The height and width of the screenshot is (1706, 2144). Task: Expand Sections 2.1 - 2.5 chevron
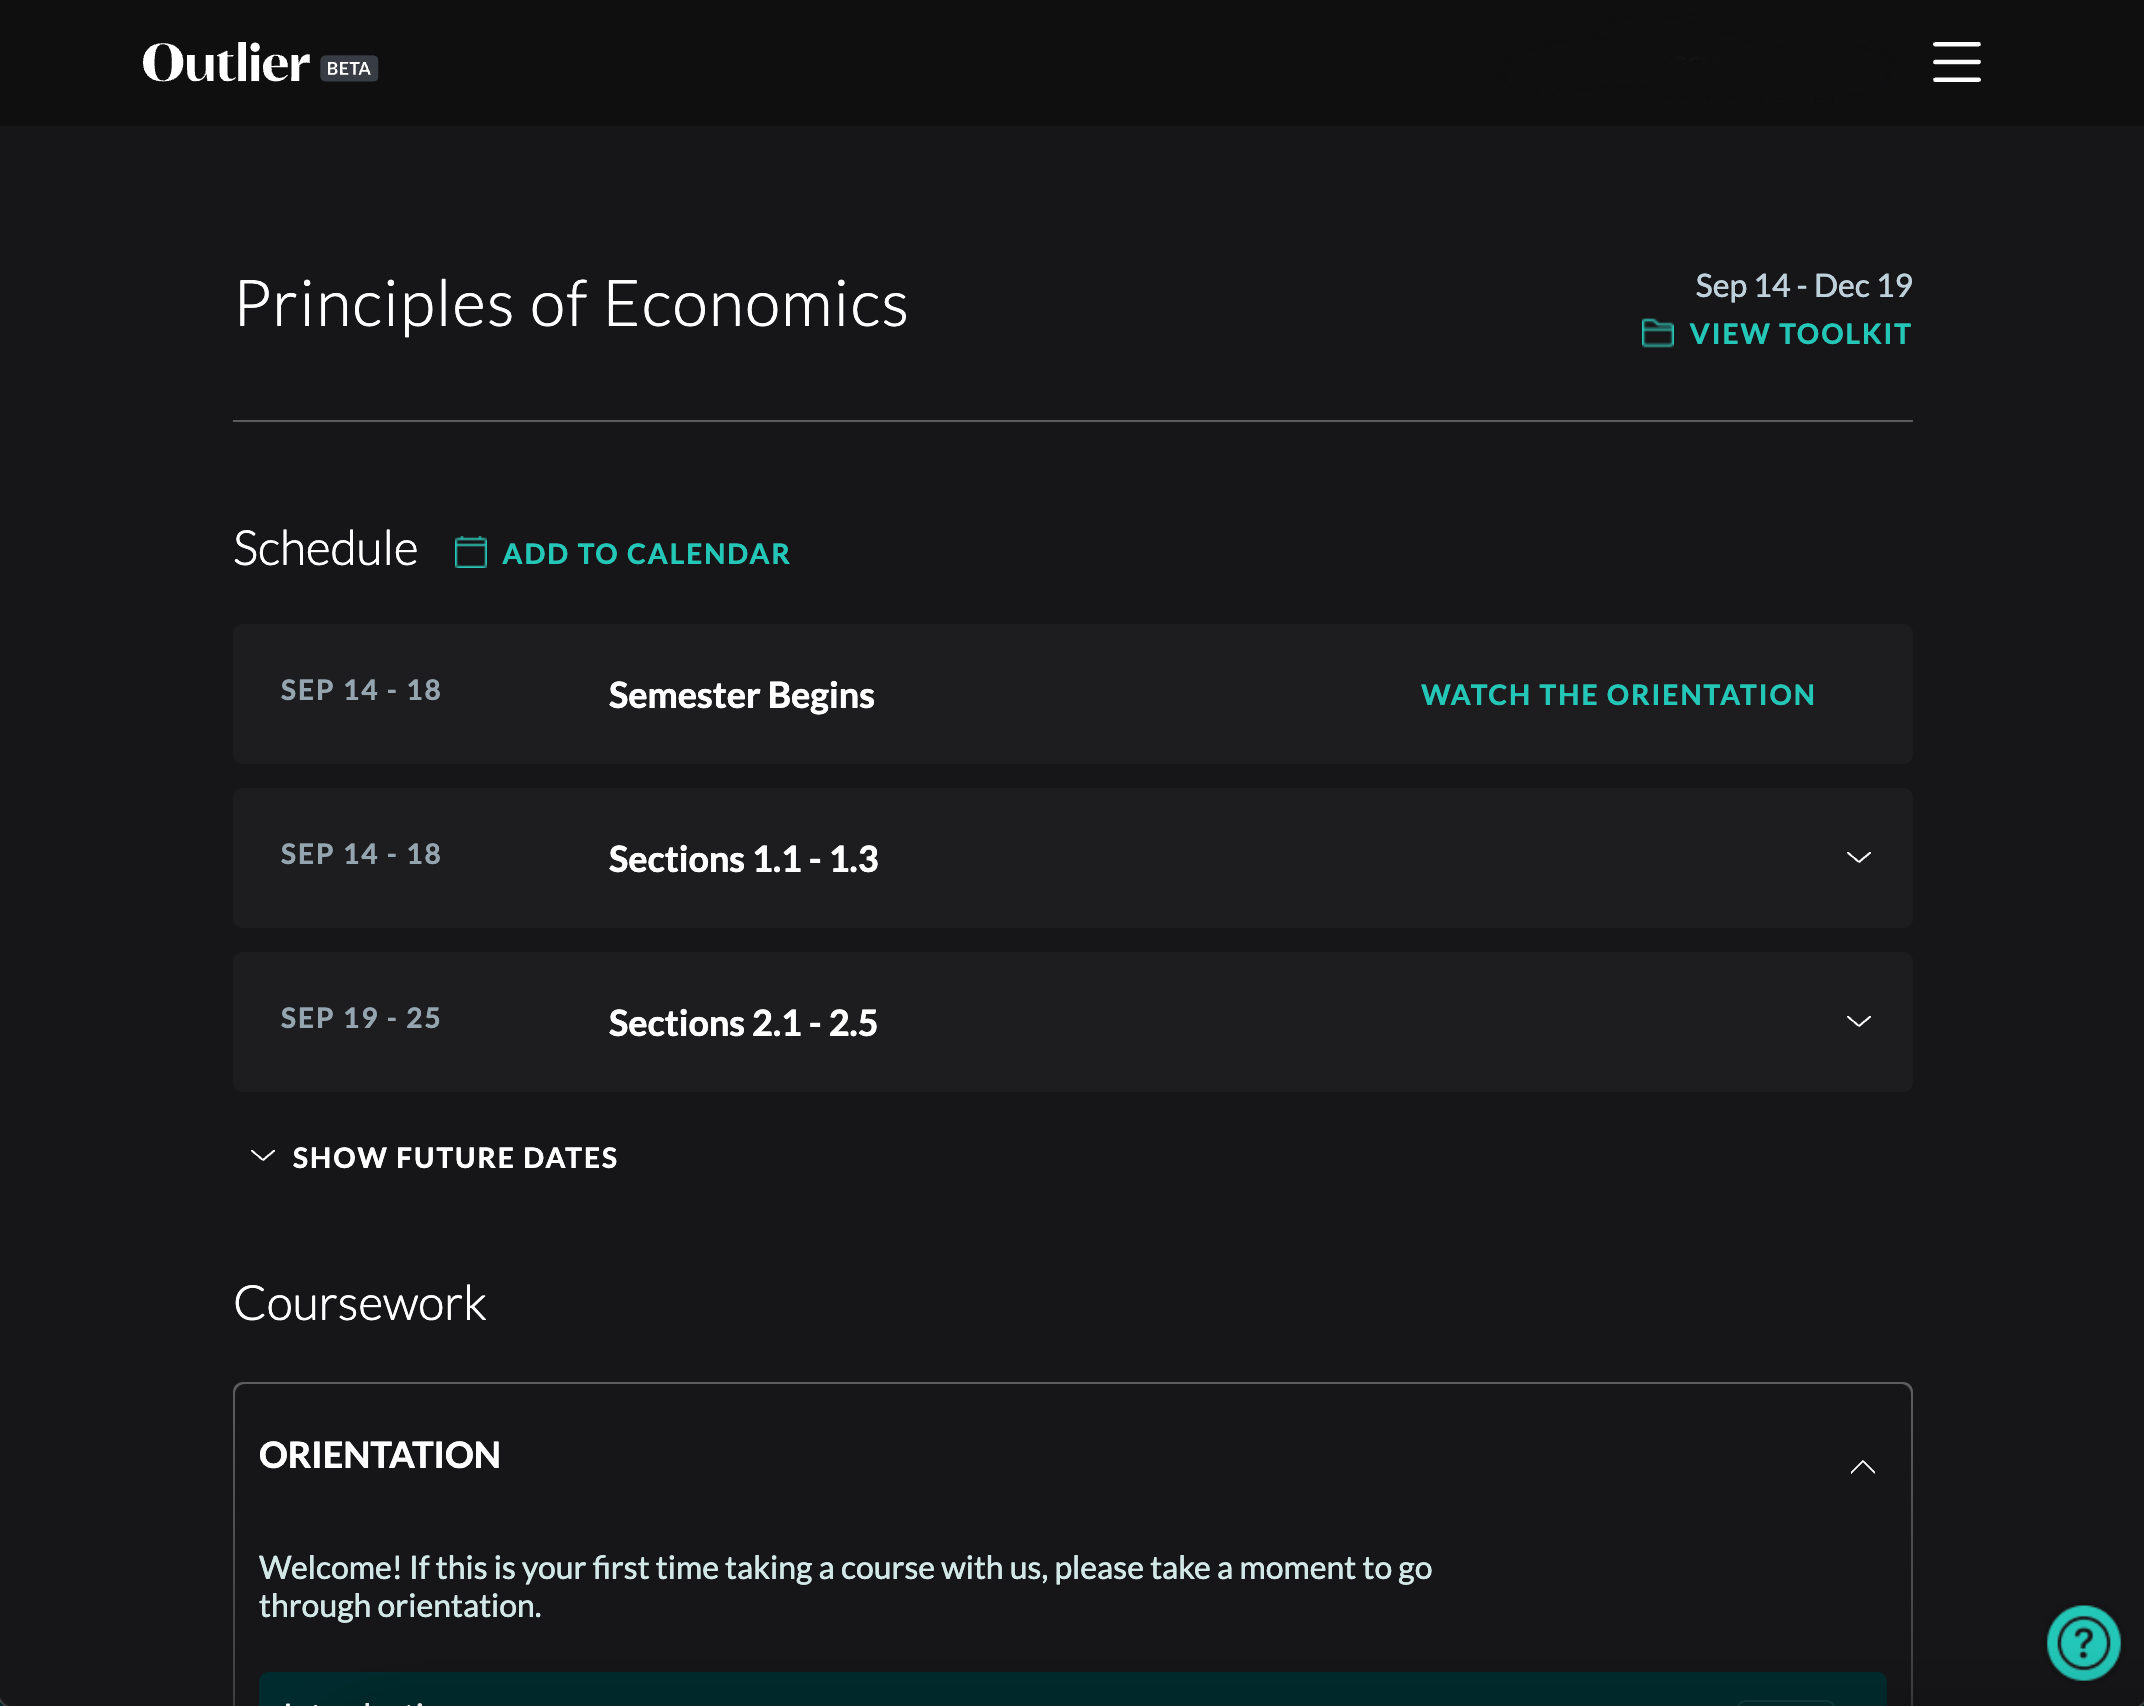coord(1858,1021)
